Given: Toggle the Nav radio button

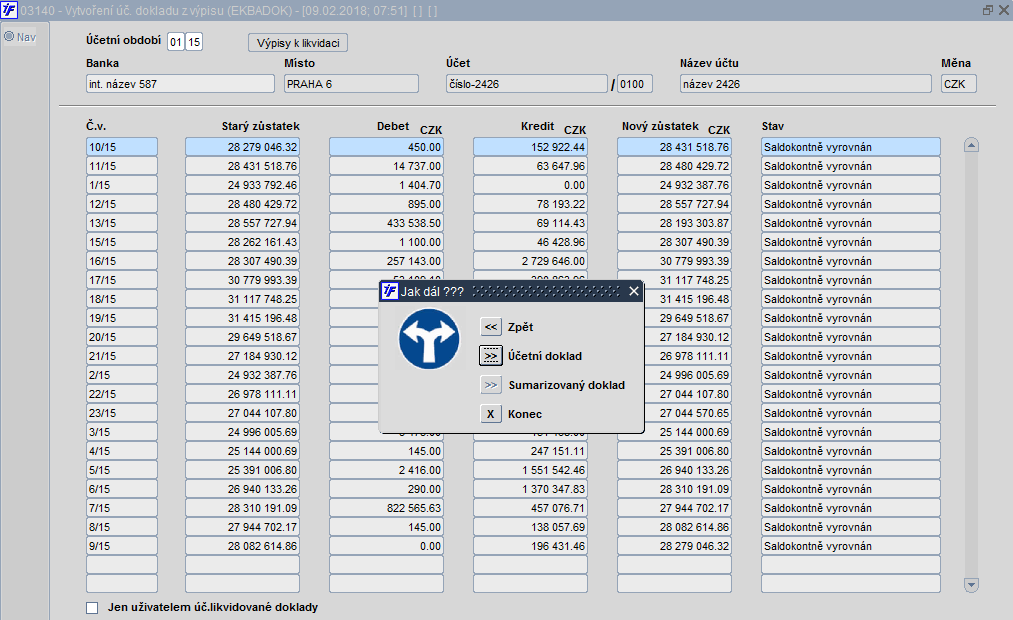Looking at the screenshot, I should click(9, 37).
